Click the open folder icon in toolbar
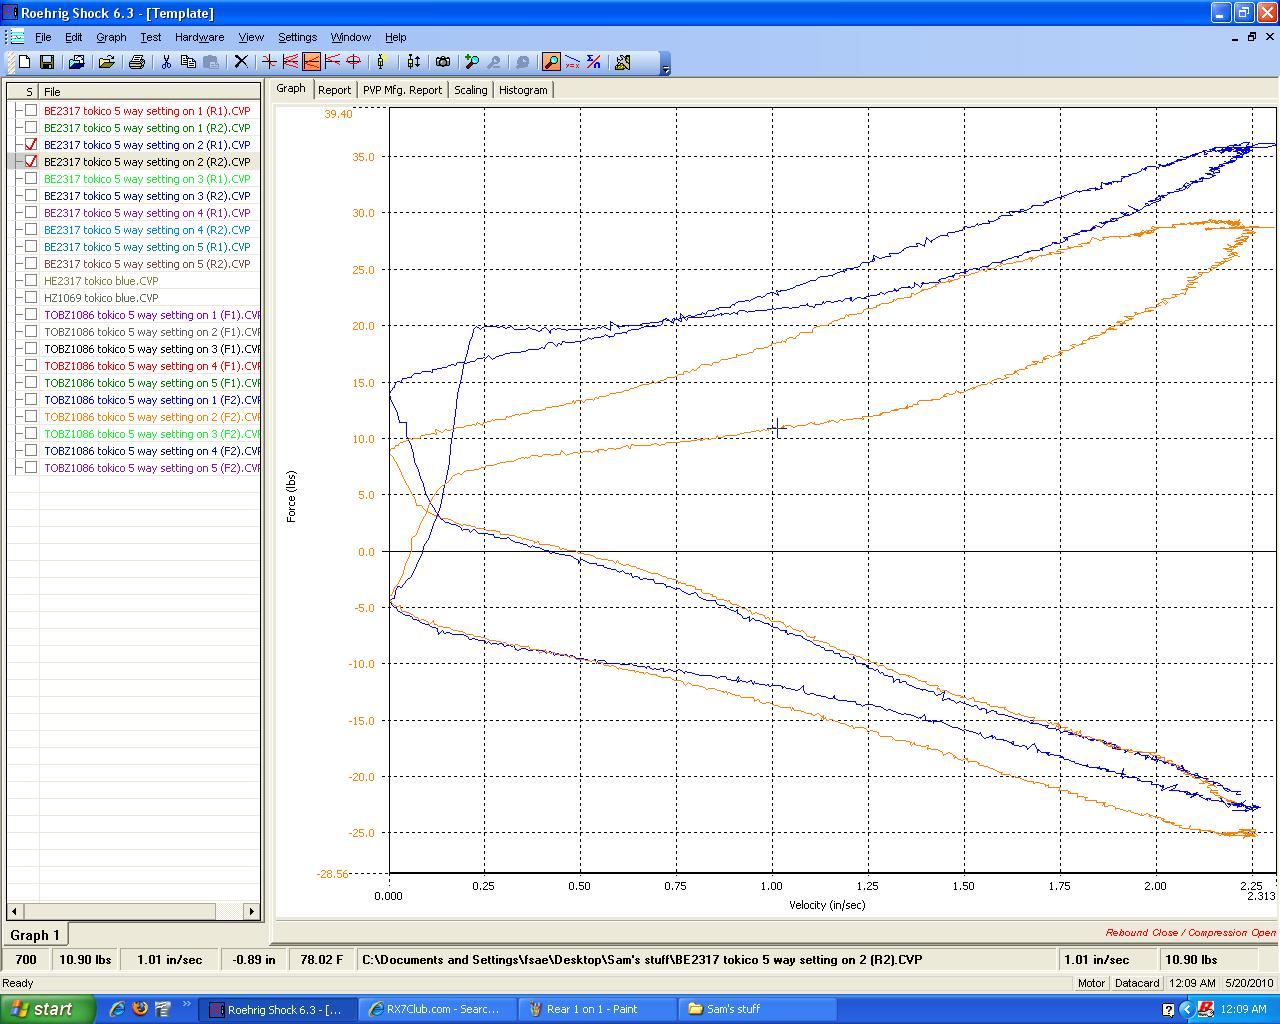The height and width of the screenshot is (1024, 1280). coord(106,62)
